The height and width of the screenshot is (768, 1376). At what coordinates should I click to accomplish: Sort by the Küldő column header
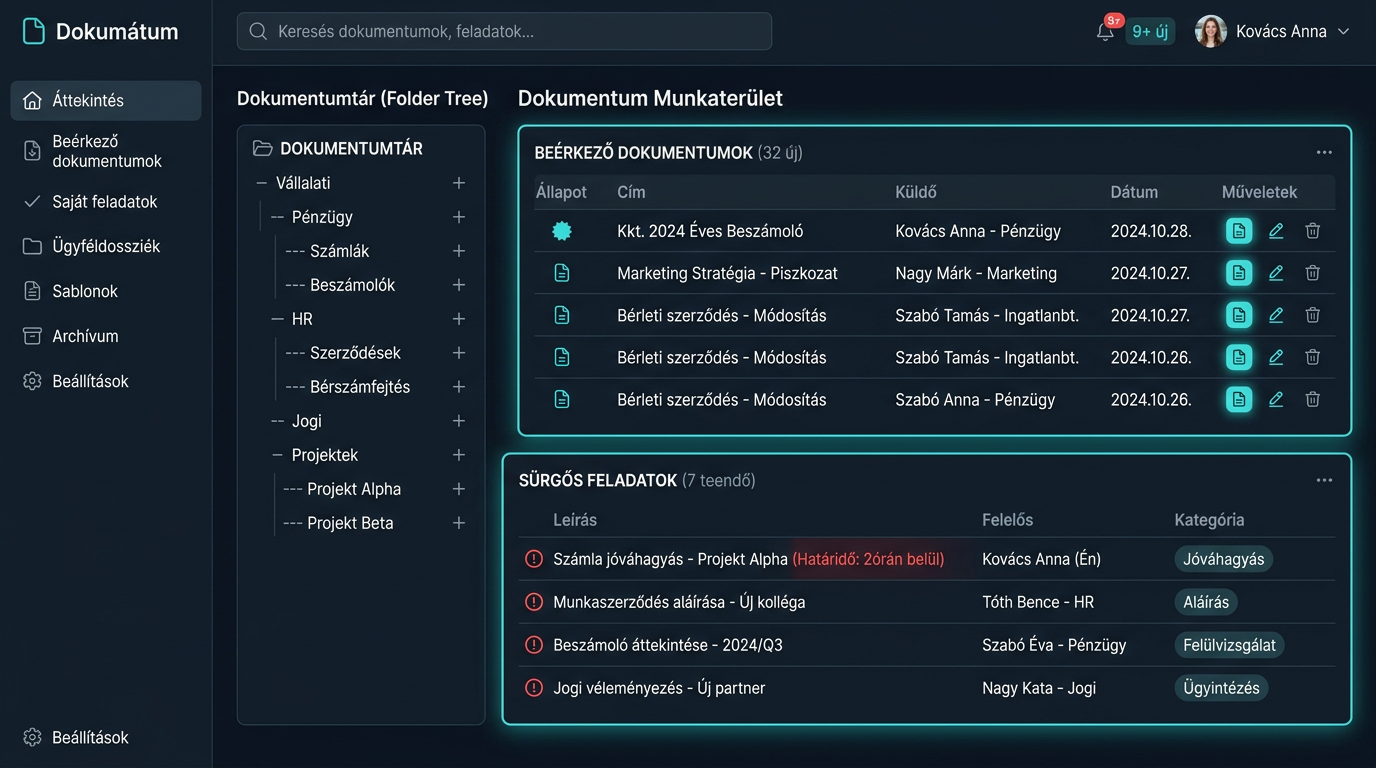click(916, 192)
